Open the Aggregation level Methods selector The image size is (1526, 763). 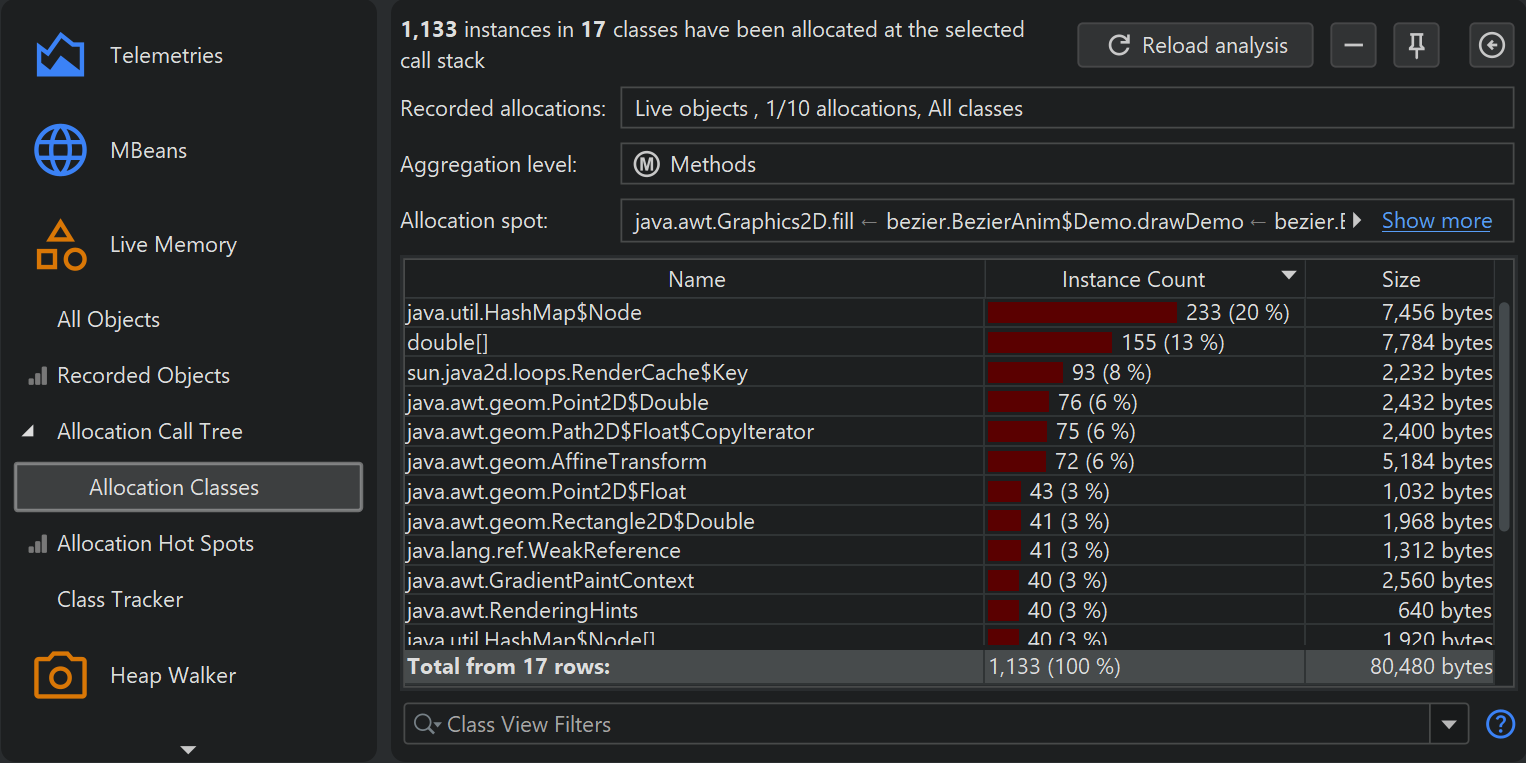1066,165
